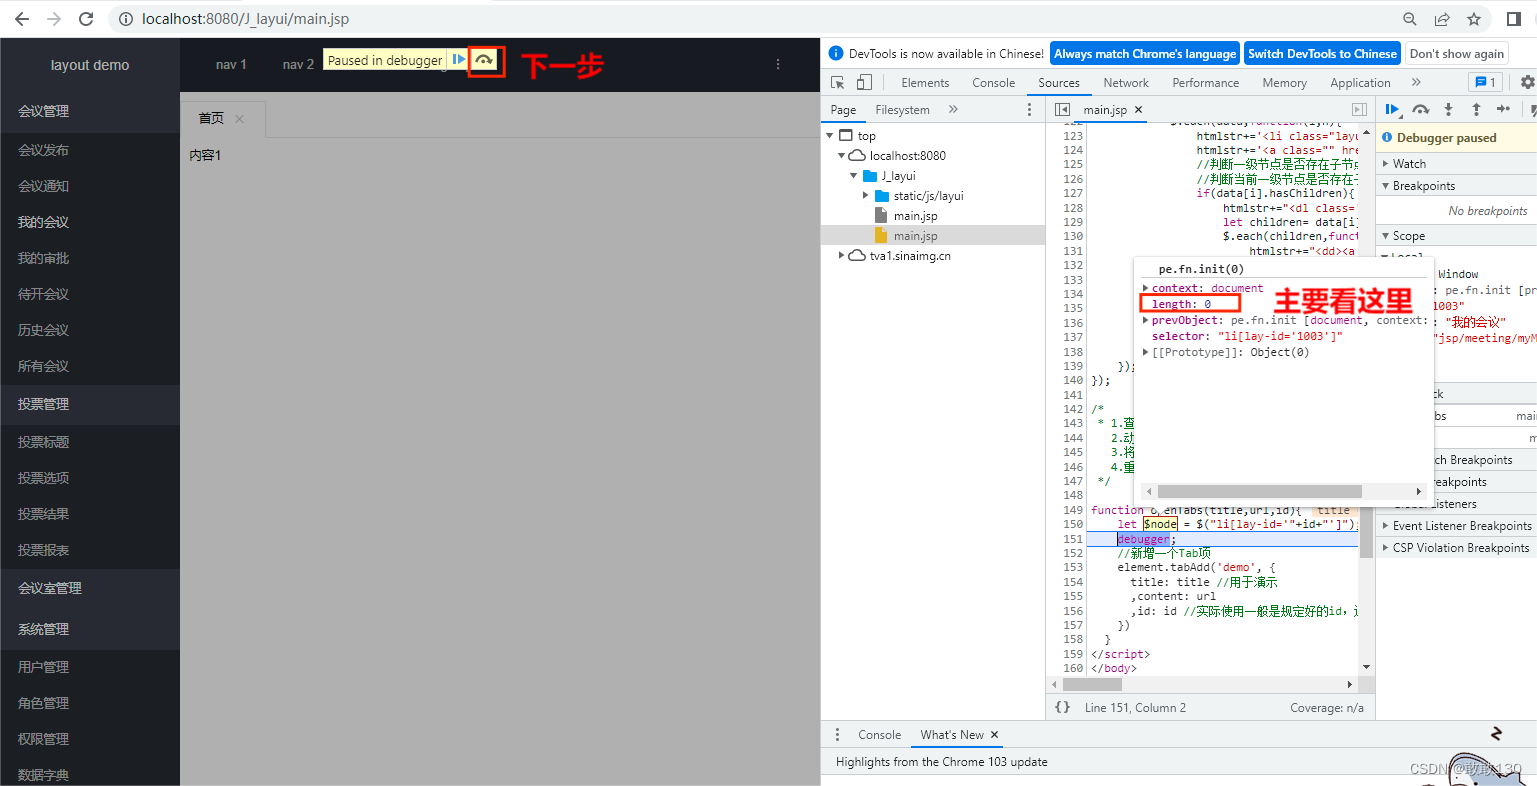Open the Application panel
This screenshot has height=786, width=1537.
click(1360, 82)
